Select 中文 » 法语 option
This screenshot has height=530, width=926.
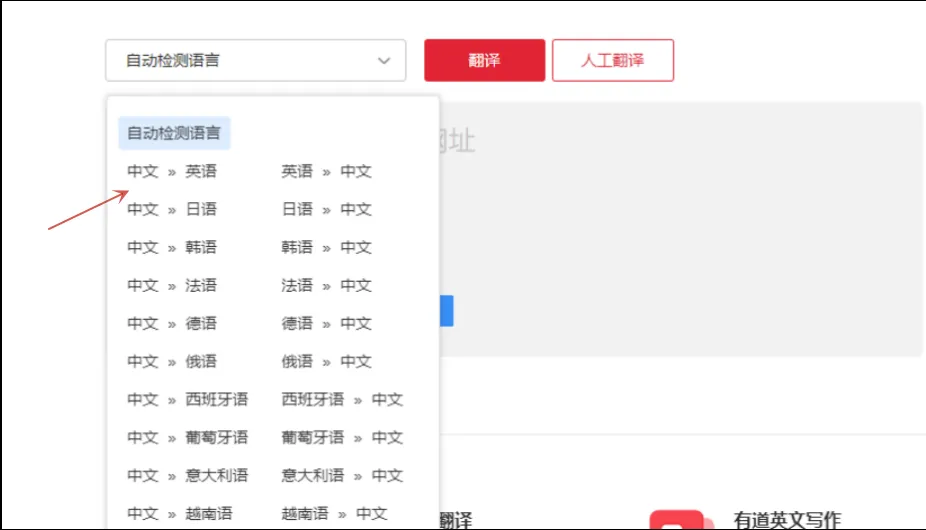pyautogui.click(x=172, y=285)
